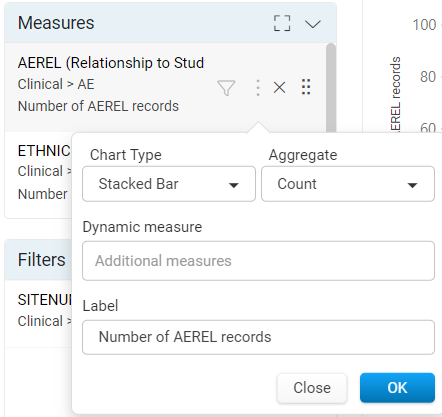Screen dimensions: 442x417
Task: Select the SITENU filter entry
Action: [38, 313]
